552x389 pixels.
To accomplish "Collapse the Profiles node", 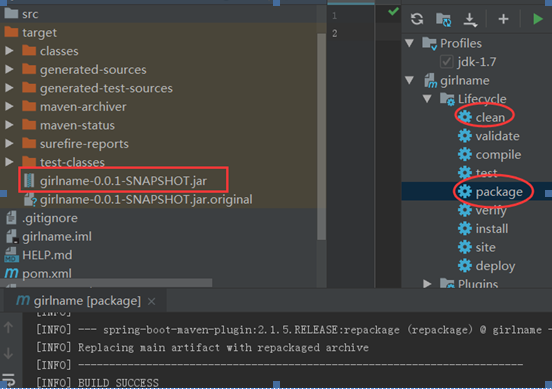I will [x=409, y=43].
